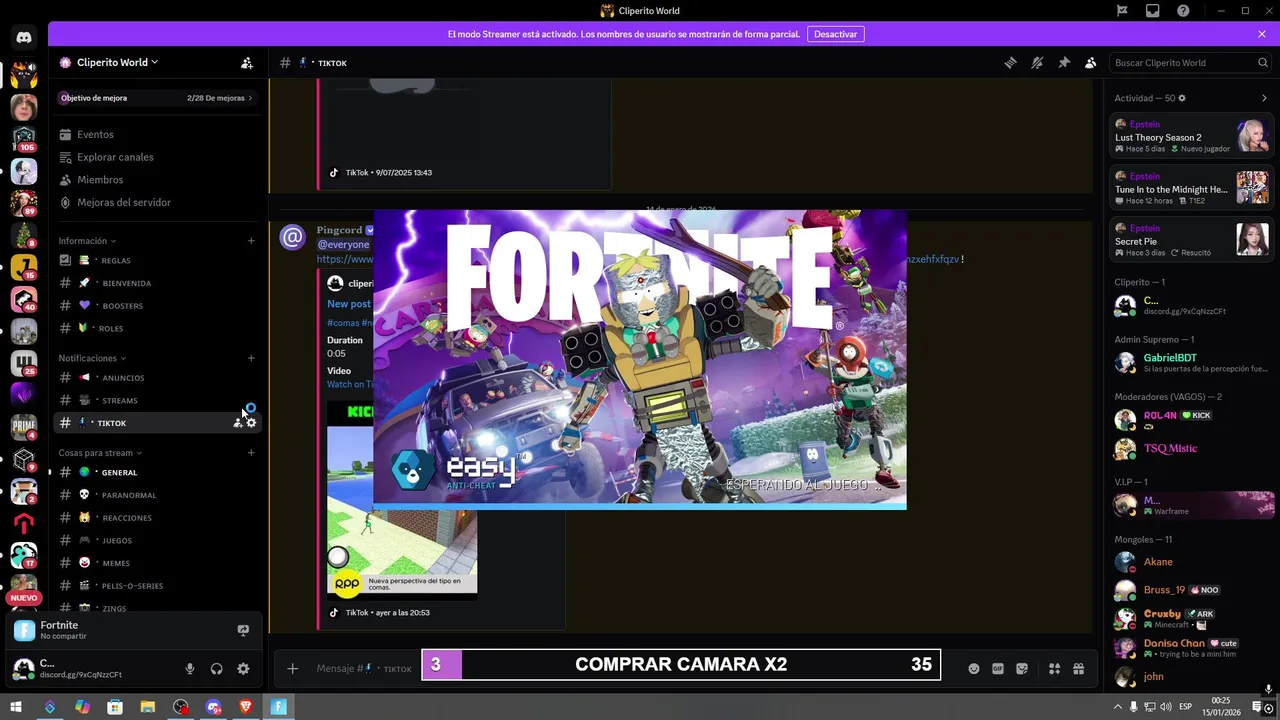Open sticker picker in message bar

pos(1022,669)
